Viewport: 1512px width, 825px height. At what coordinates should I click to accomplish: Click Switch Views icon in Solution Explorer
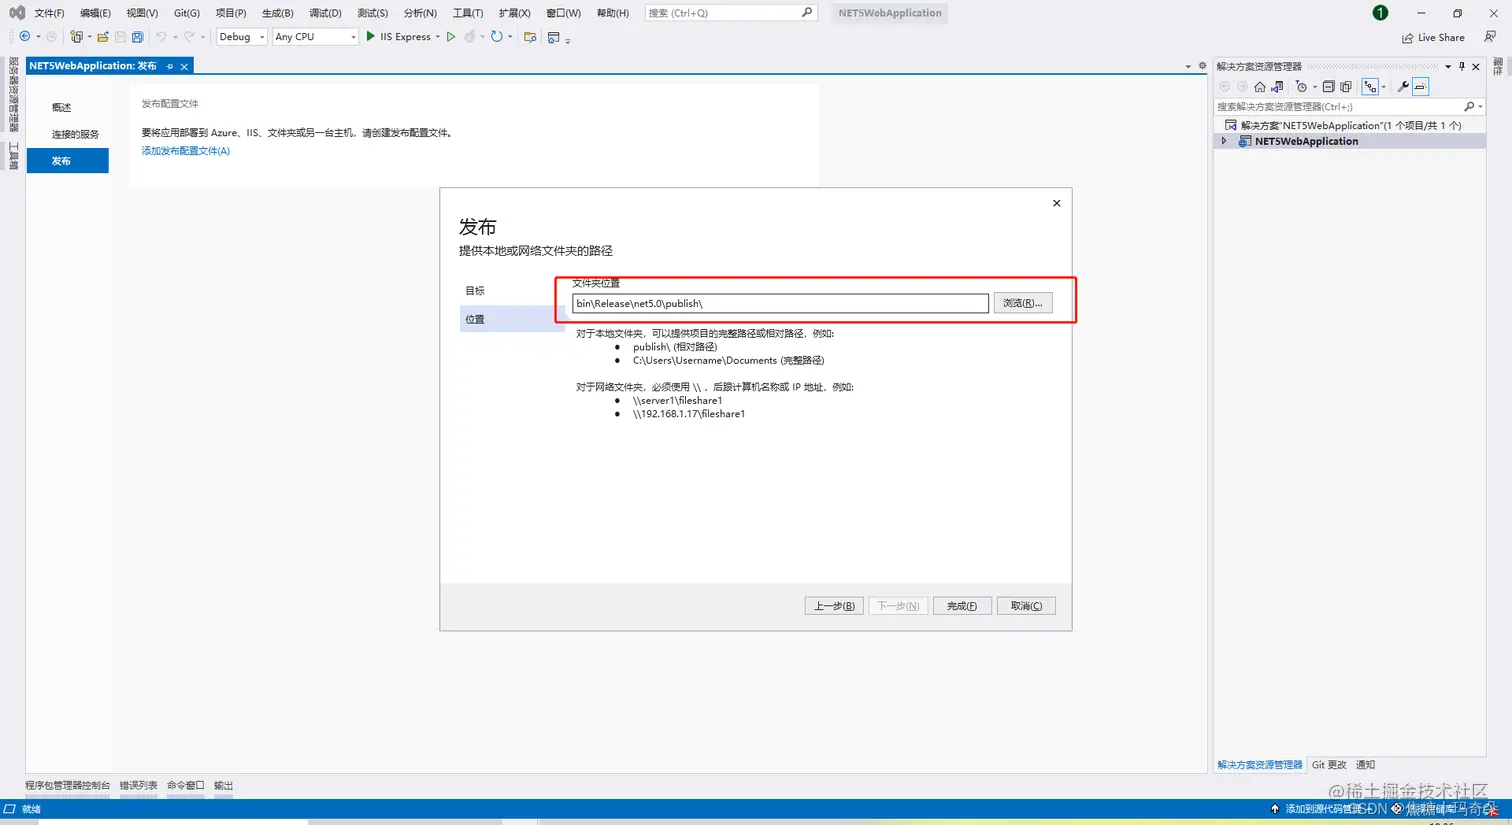1277,87
